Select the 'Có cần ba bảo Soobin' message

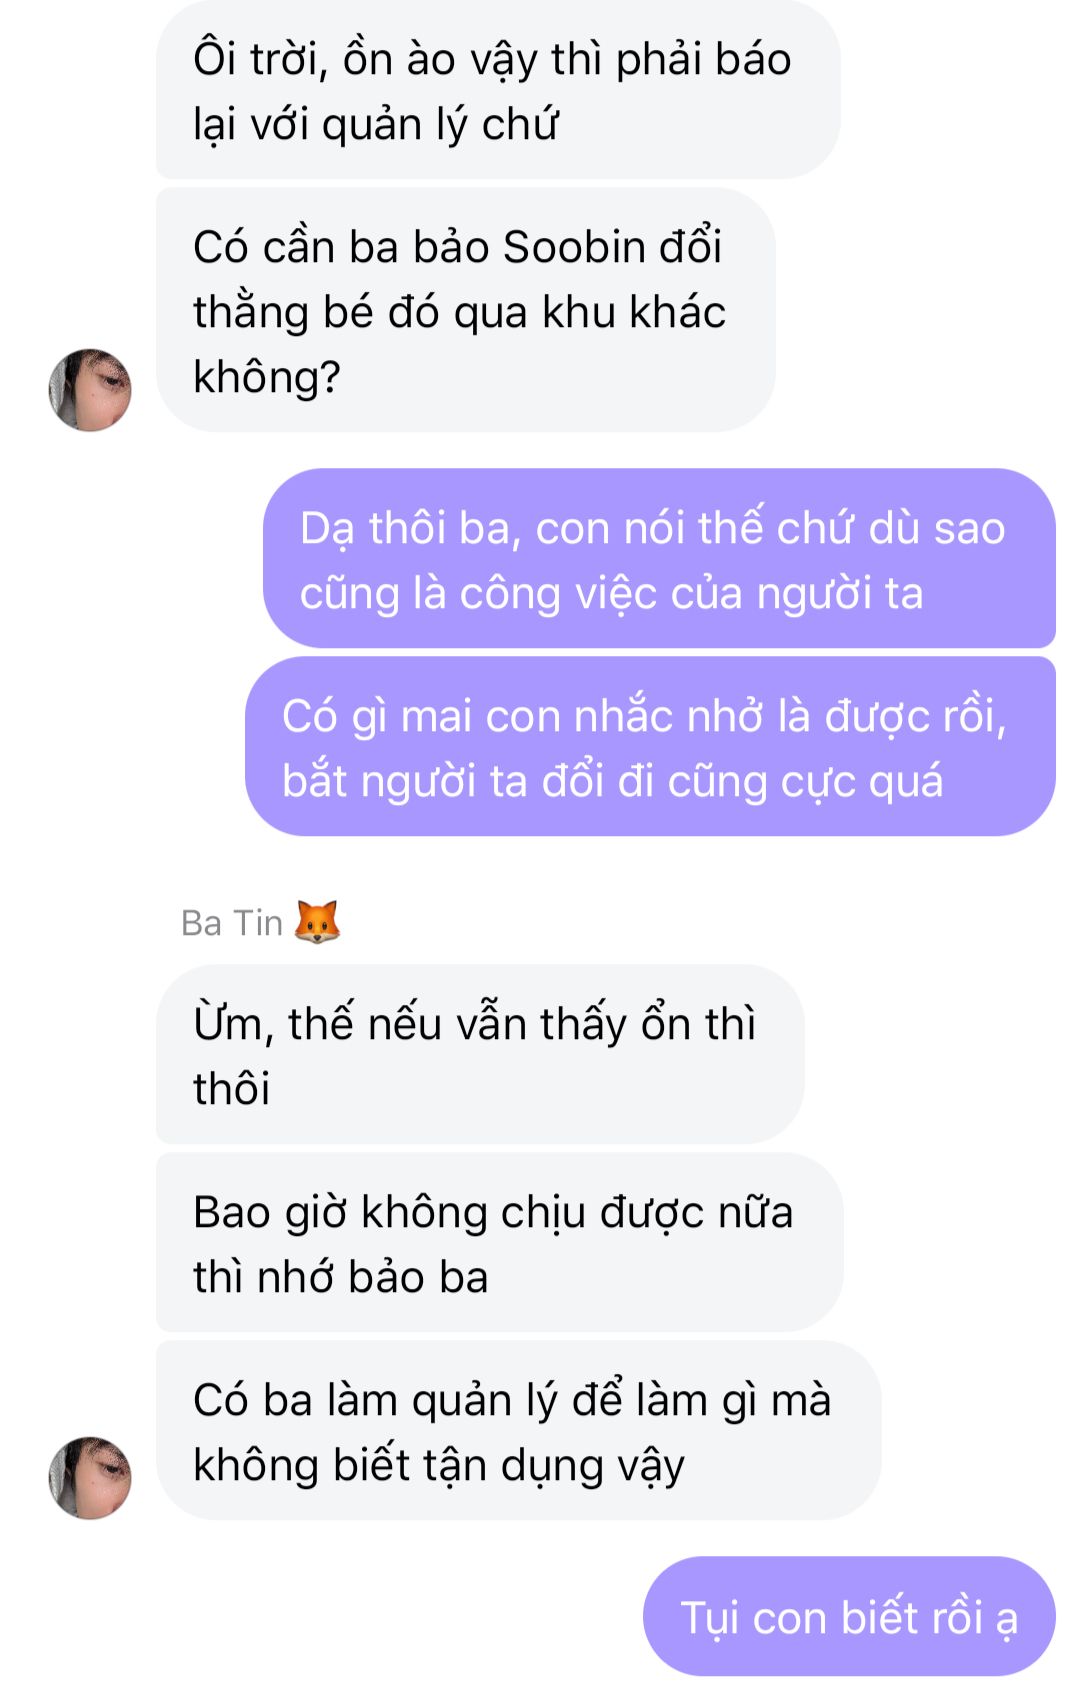[x=466, y=310]
